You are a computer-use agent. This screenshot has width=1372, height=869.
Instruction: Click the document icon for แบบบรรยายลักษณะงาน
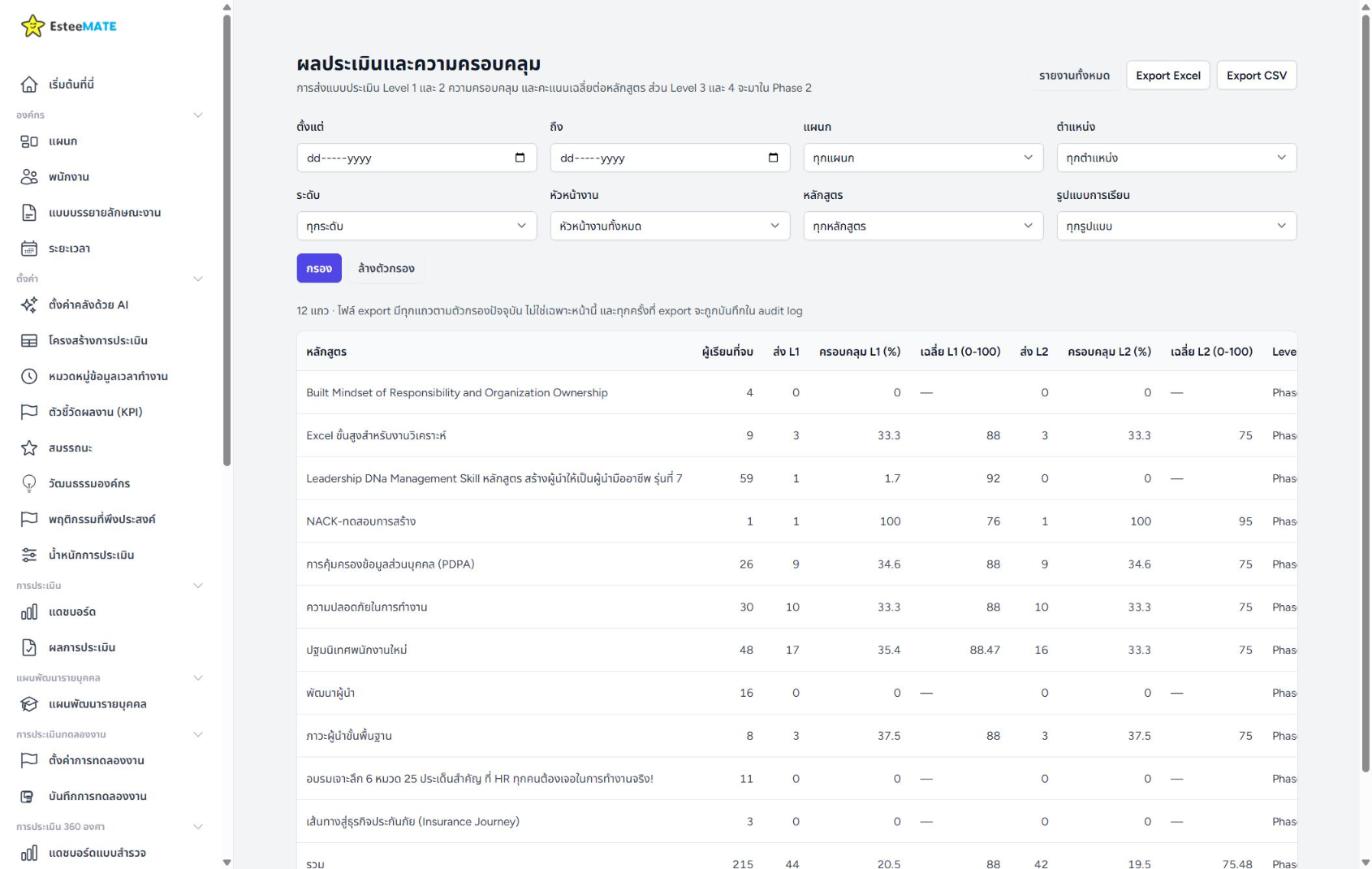click(30, 213)
